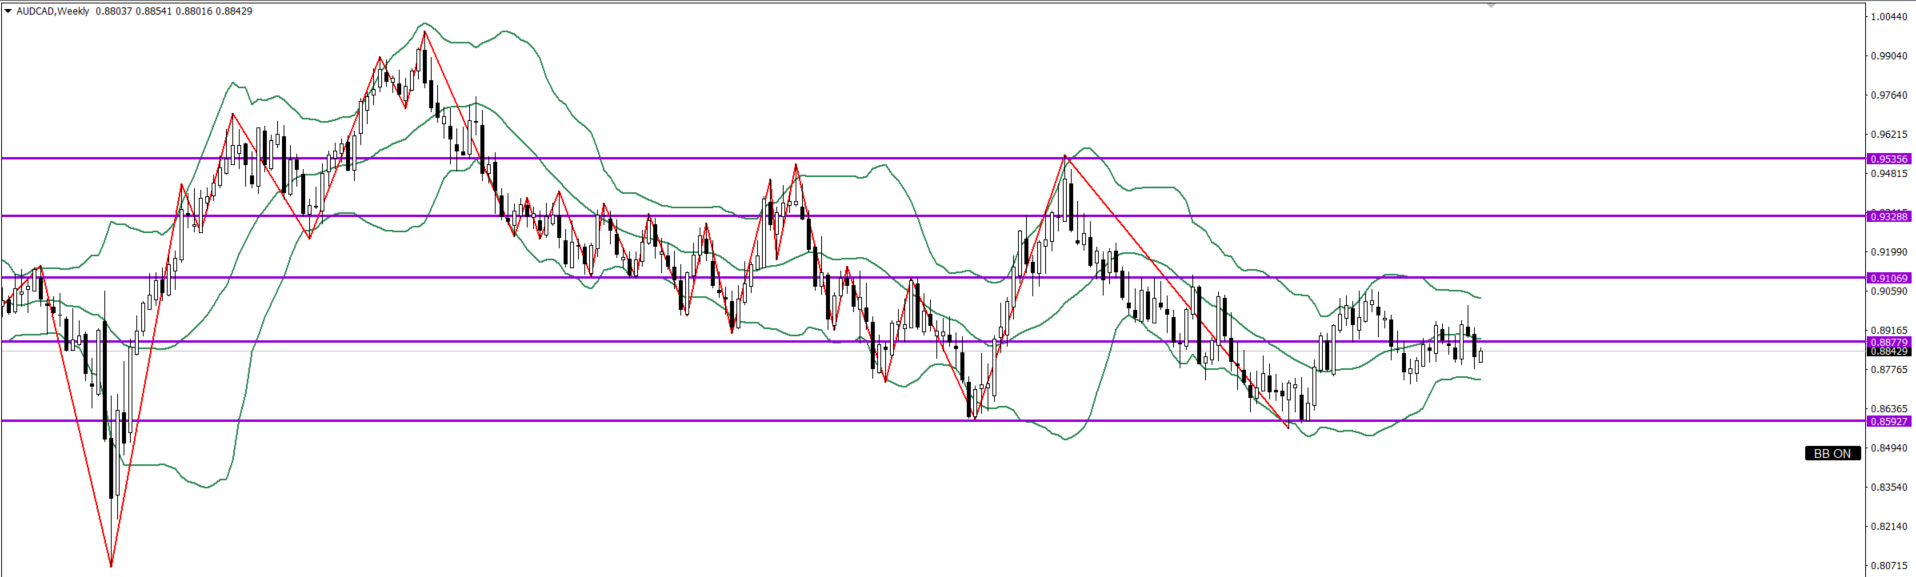Viewport: 1916px width, 577px height.
Task: Click the 0.83540 price scale label
Action: click(x=1889, y=488)
